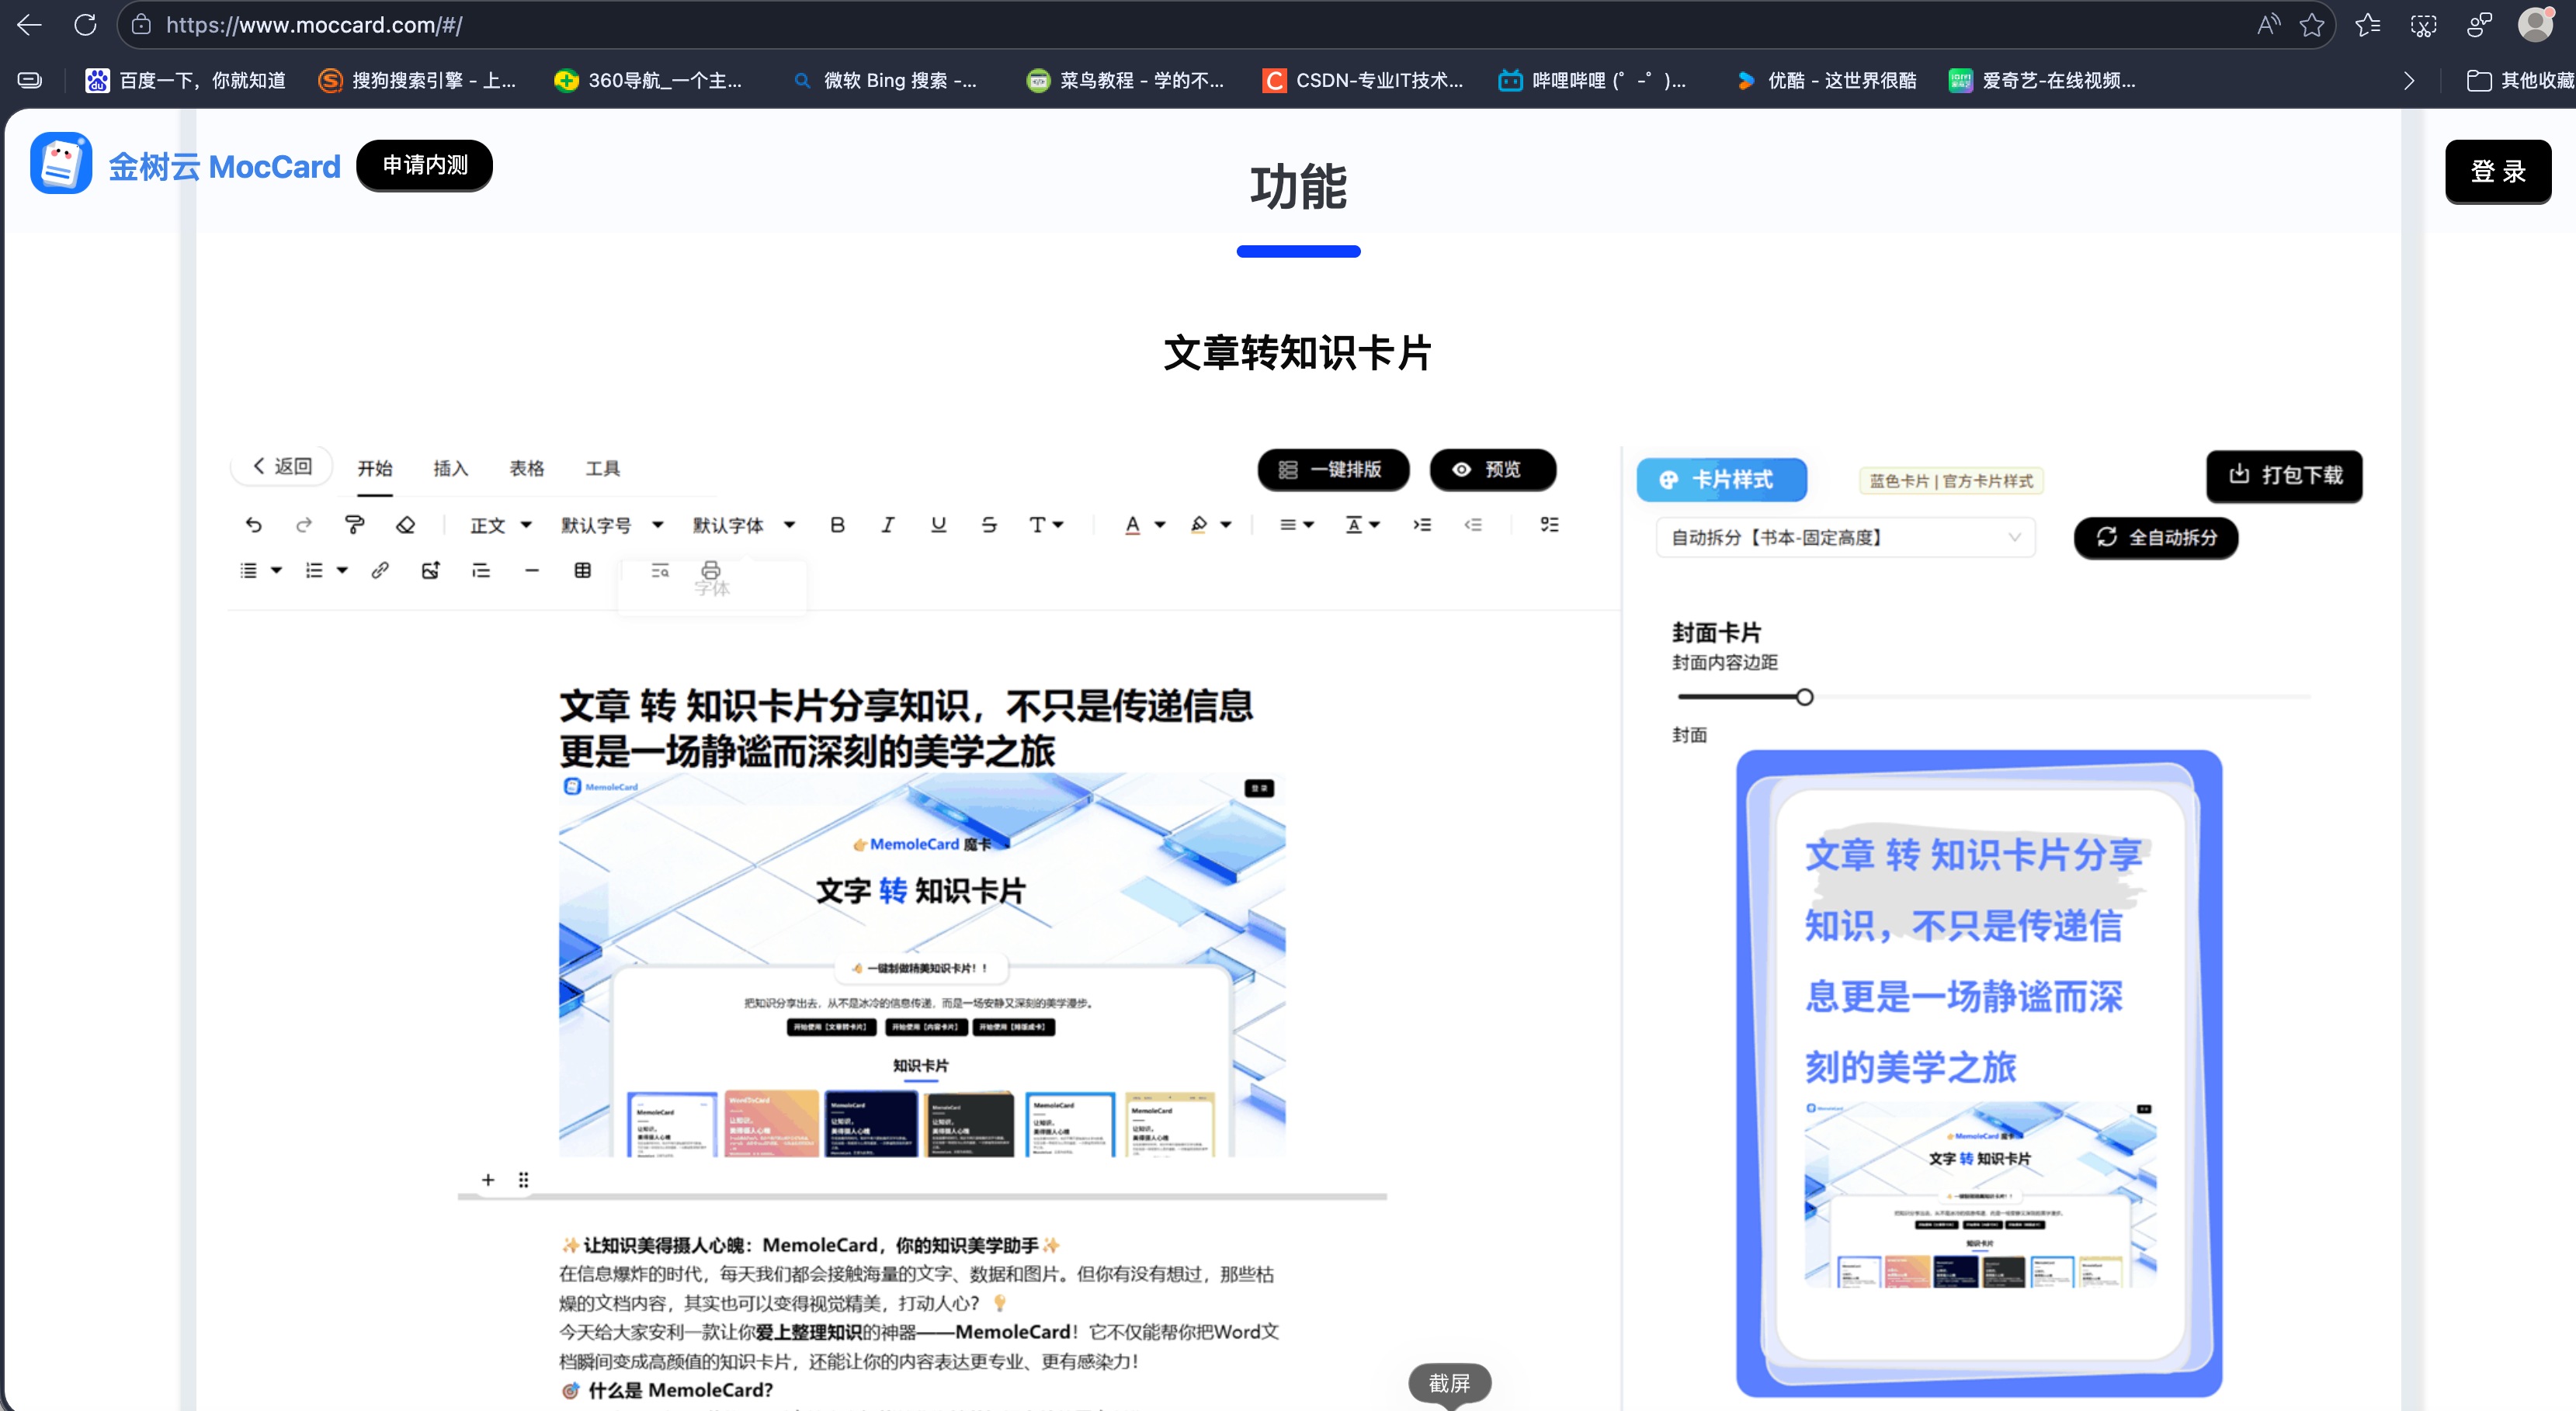Open the T text style dropdown
2576x1411 pixels.
[1046, 525]
